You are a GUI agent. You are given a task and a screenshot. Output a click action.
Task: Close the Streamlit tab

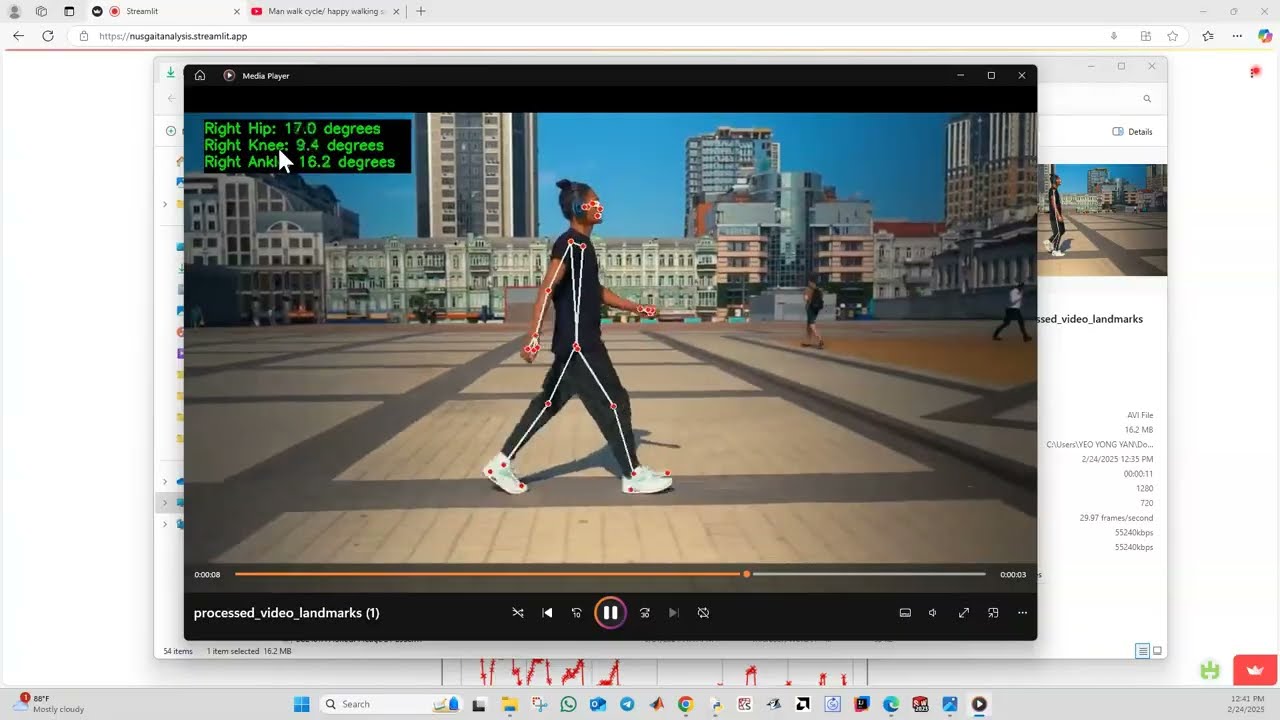click(x=237, y=11)
